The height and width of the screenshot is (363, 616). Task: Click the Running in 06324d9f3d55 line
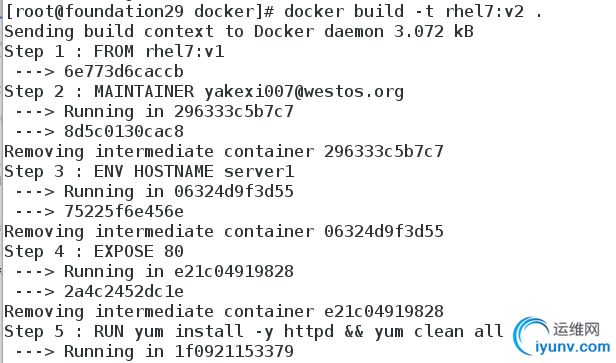coord(154,192)
